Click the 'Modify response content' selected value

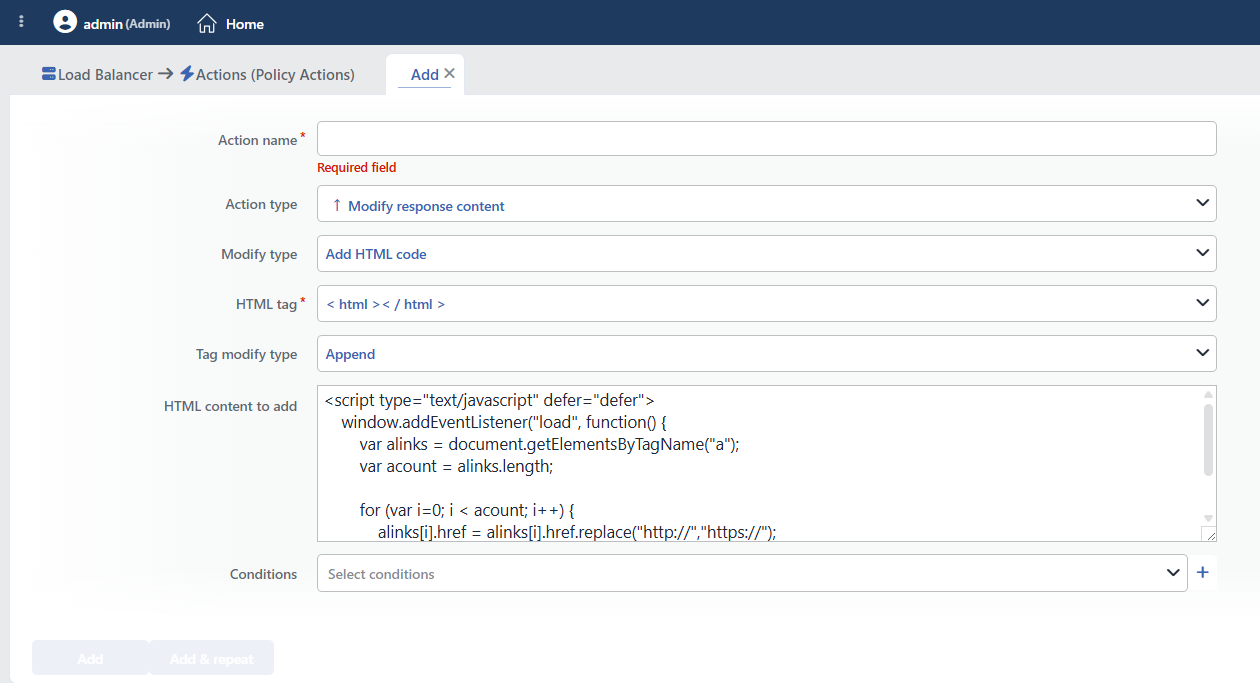pyautogui.click(x=426, y=206)
